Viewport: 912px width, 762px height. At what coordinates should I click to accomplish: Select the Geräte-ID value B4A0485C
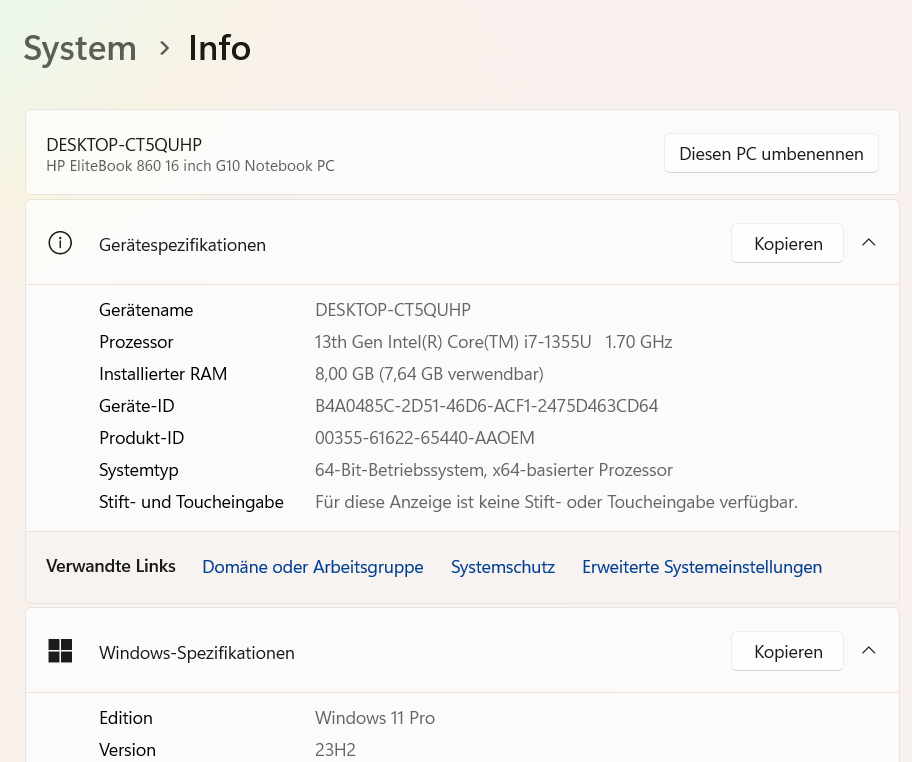click(486, 405)
